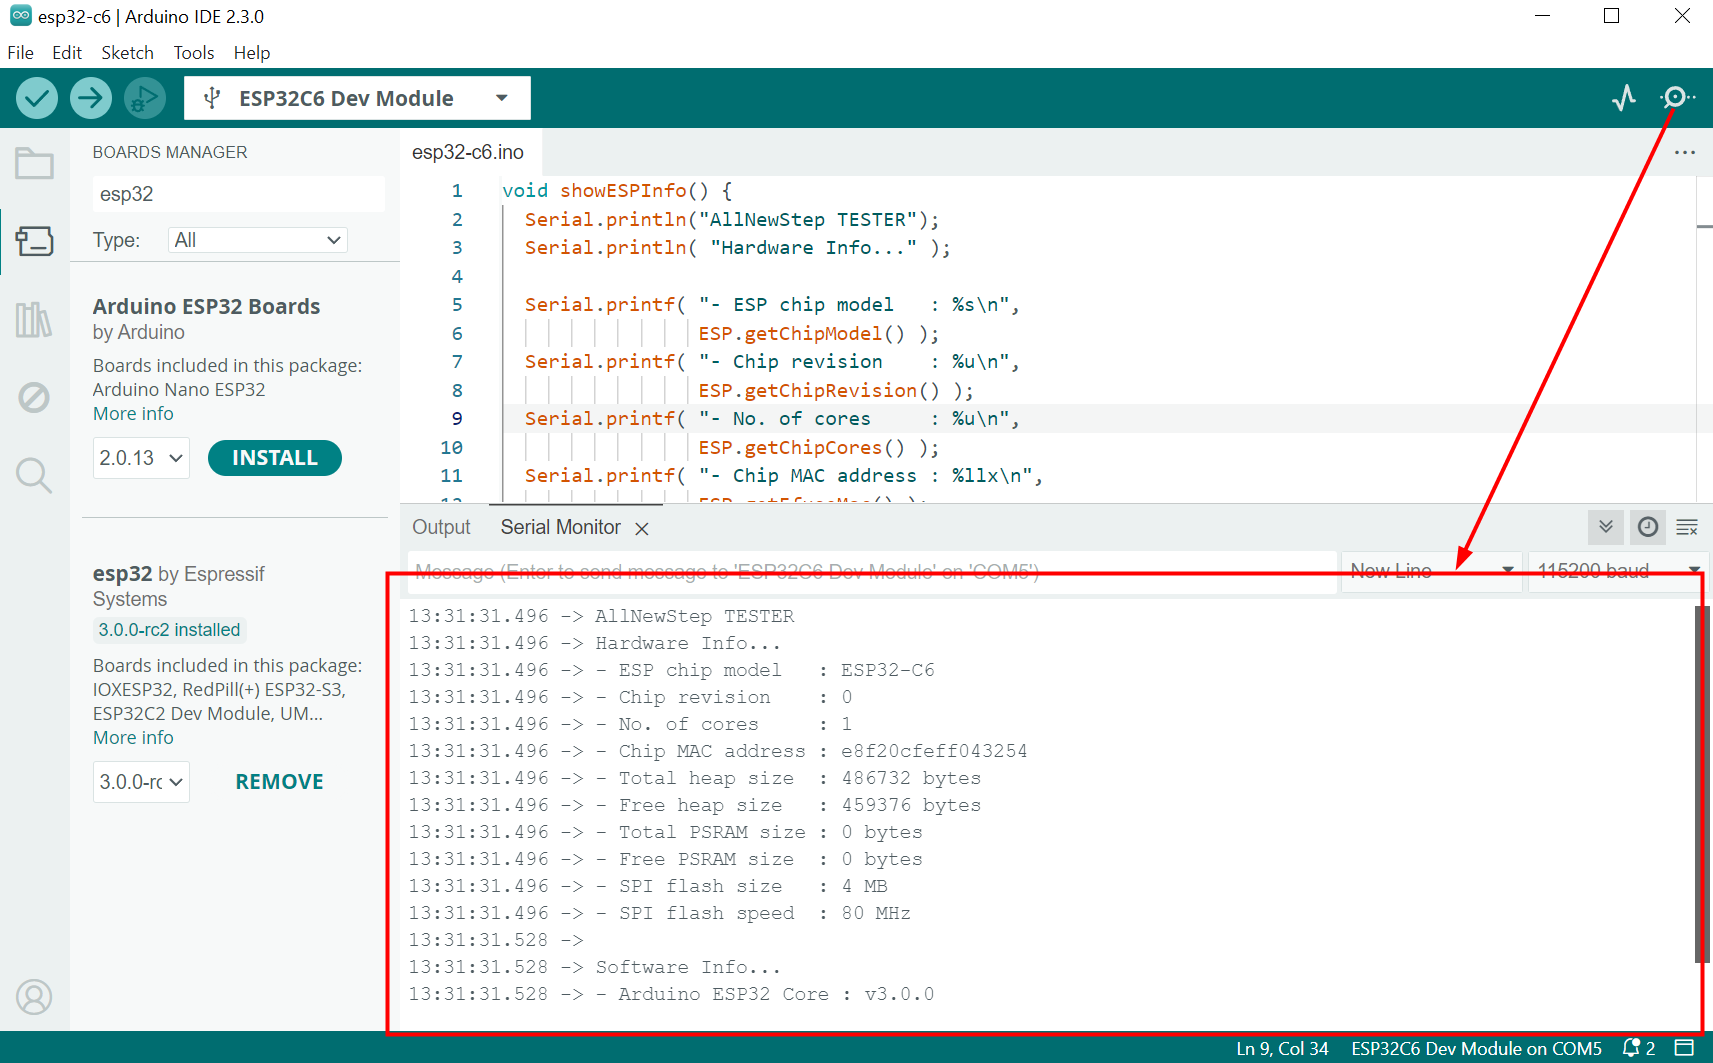Click the Upload arrow button

click(x=91, y=98)
